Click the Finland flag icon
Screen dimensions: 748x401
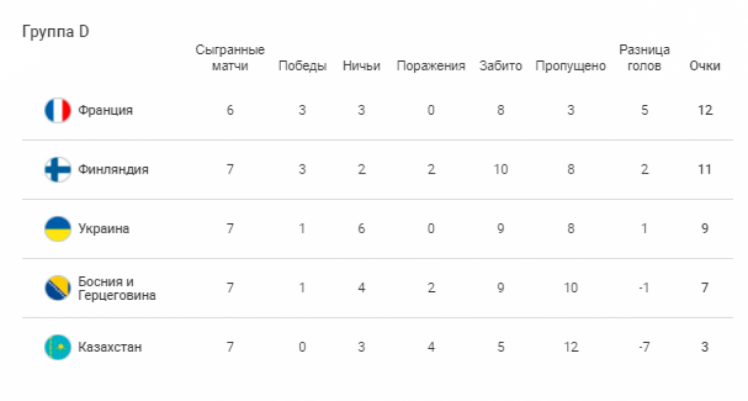tap(58, 169)
